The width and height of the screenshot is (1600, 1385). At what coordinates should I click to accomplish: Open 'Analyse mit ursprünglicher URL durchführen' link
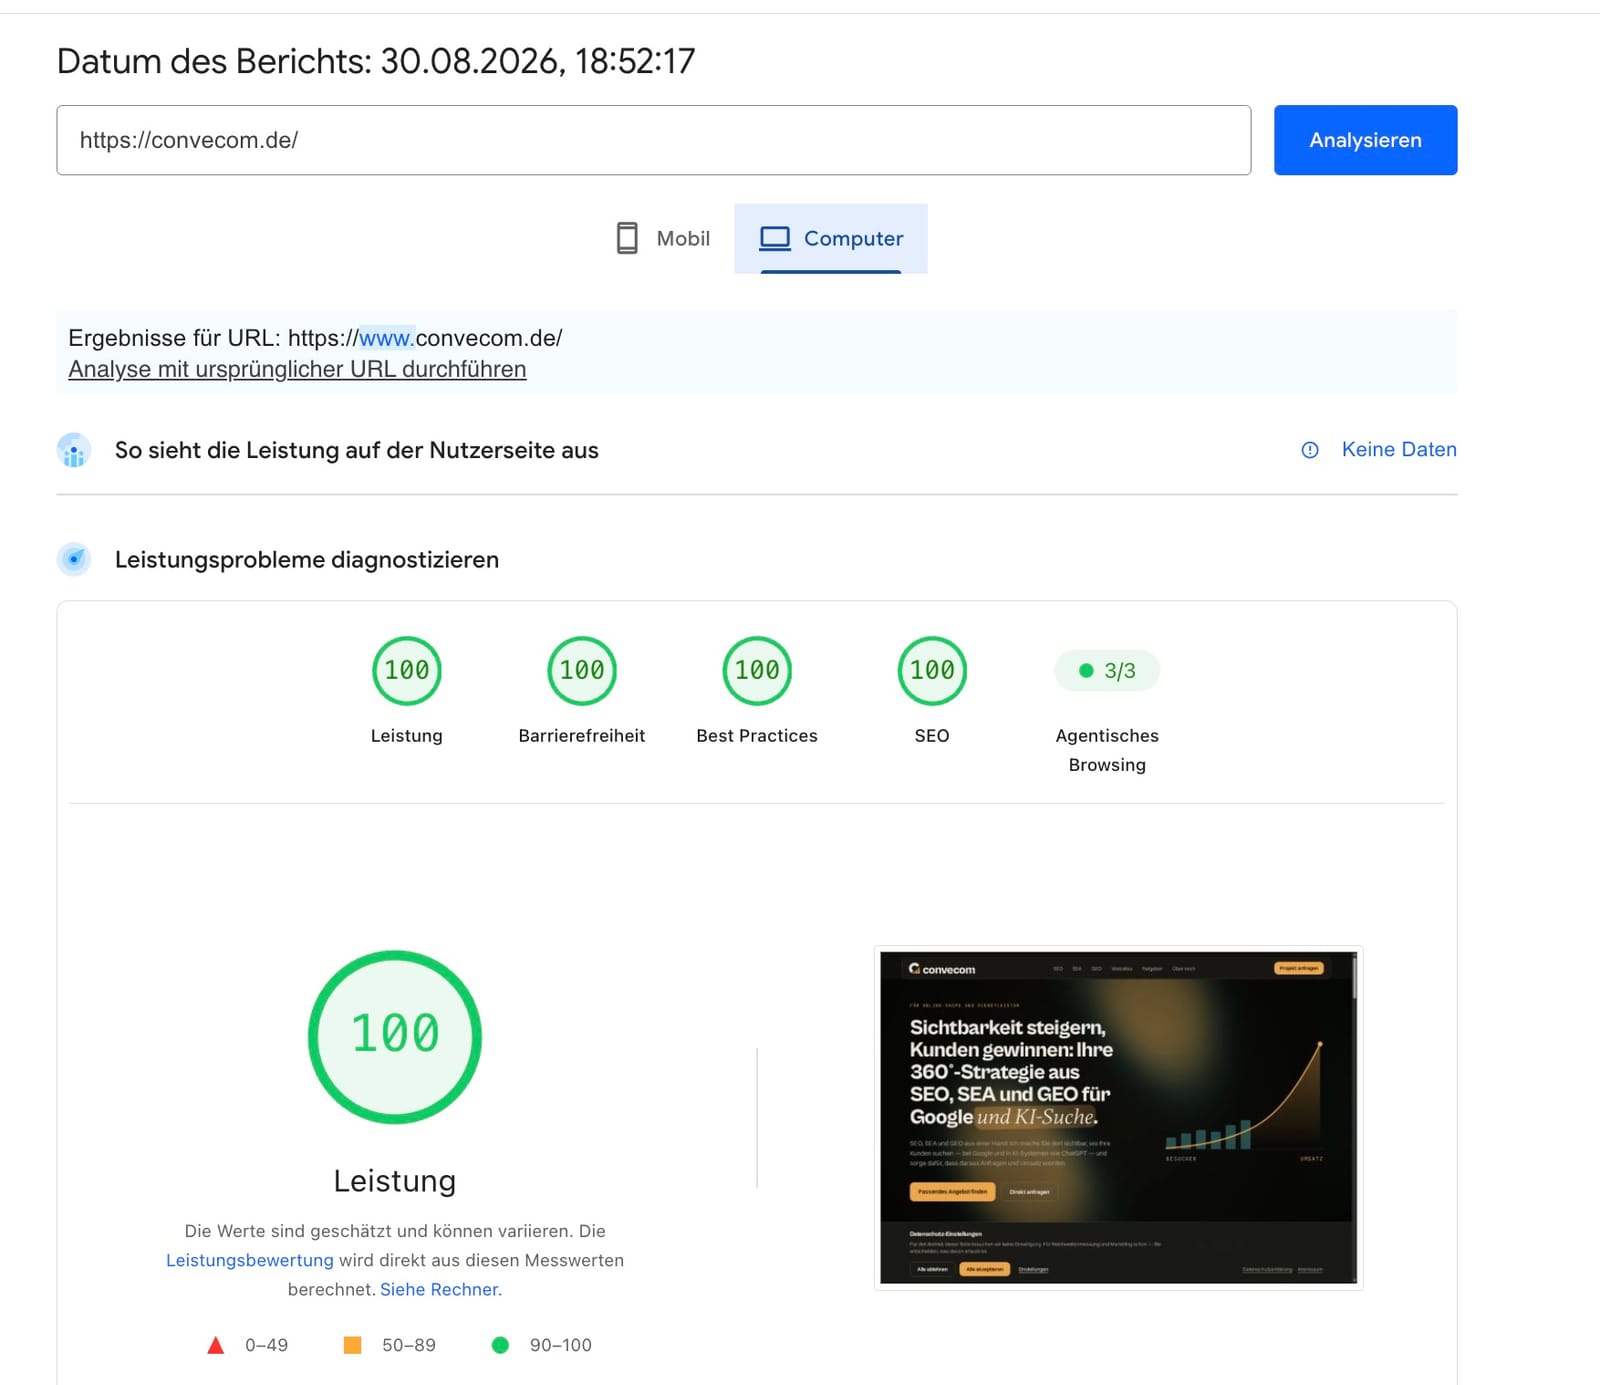tap(297, 369)
